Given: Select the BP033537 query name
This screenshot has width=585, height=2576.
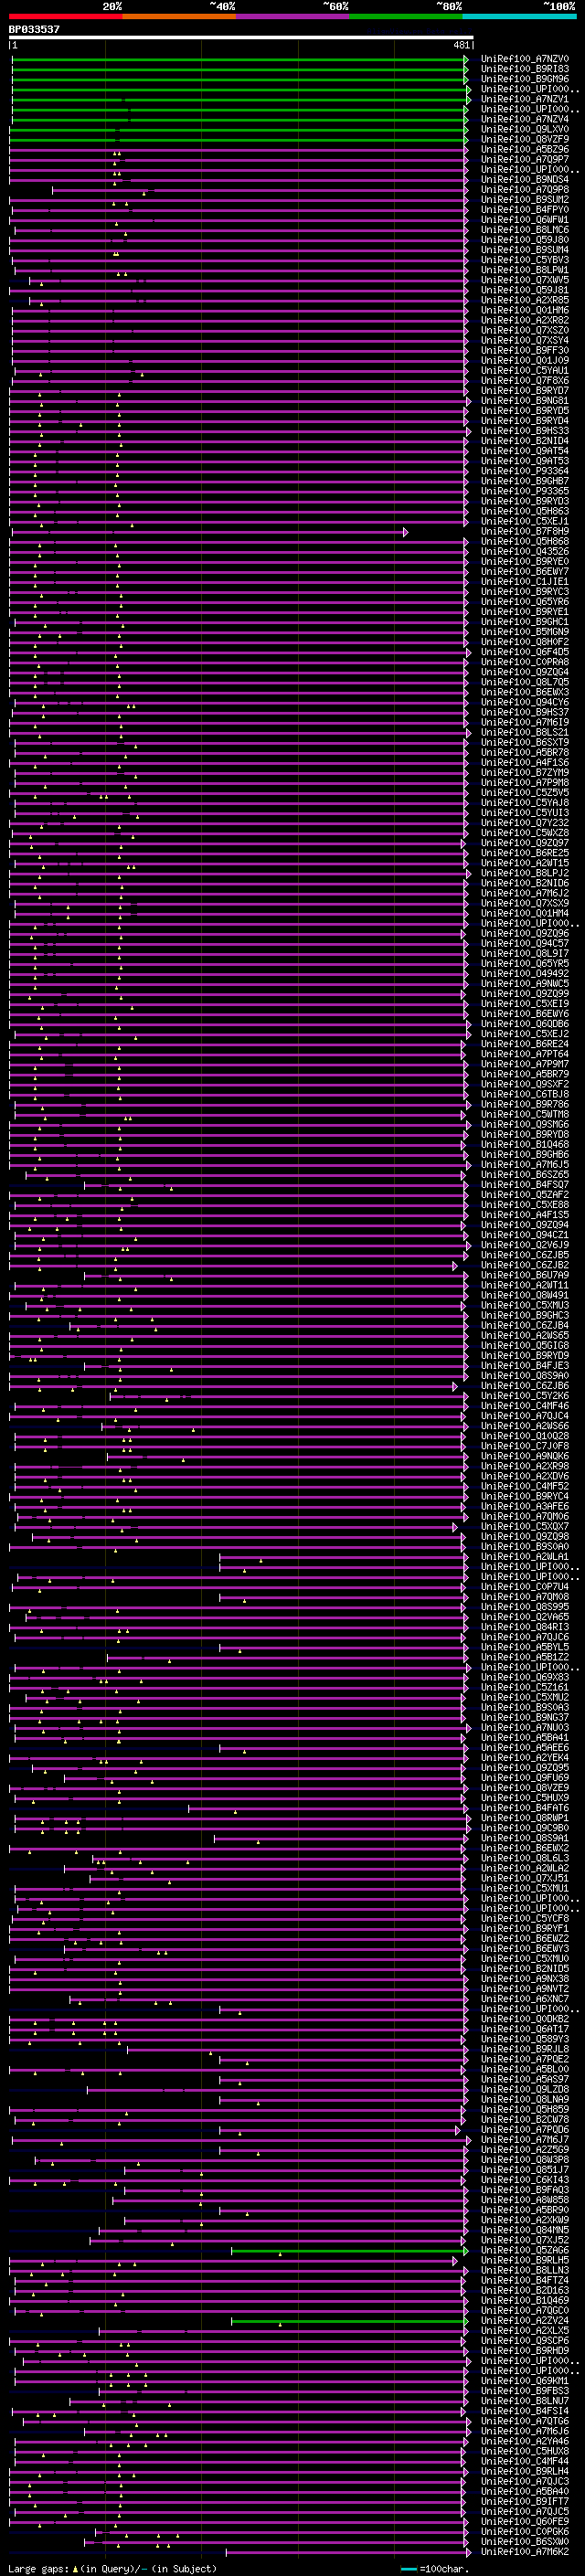Looking at the screenshot, I should [x=34, y=30].
